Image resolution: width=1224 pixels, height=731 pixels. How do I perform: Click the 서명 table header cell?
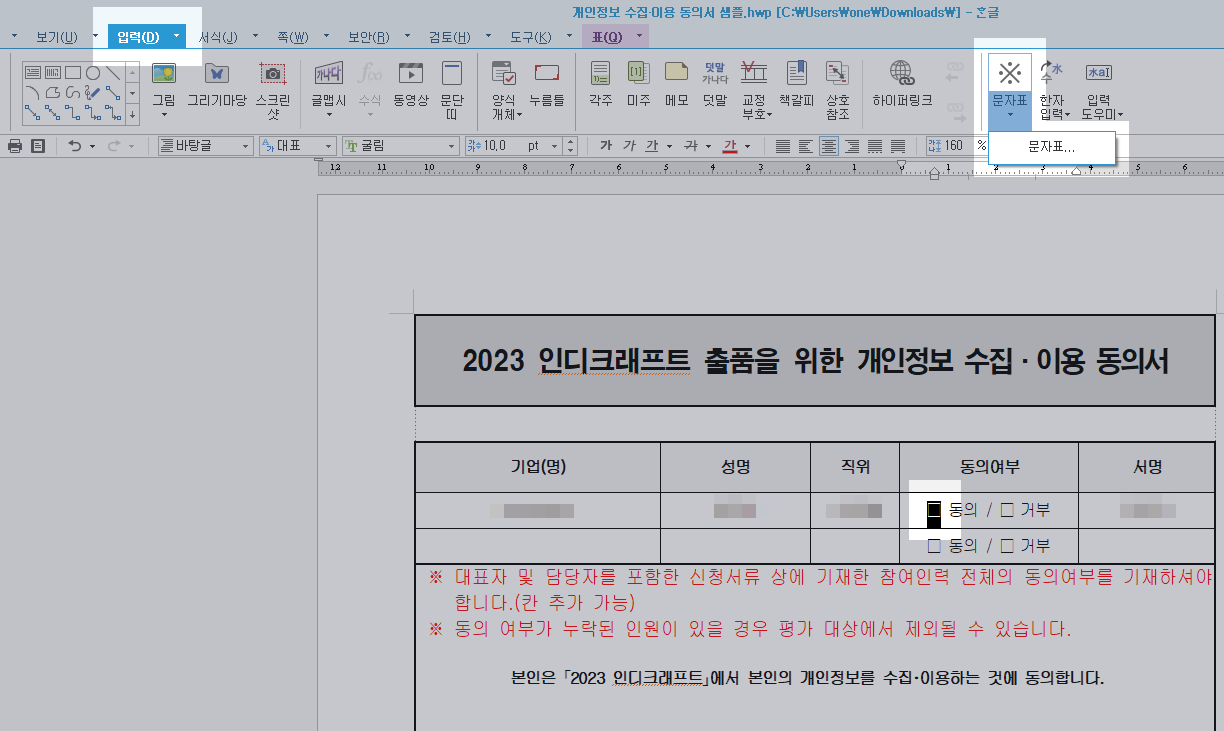click(x=1147, y=467)
